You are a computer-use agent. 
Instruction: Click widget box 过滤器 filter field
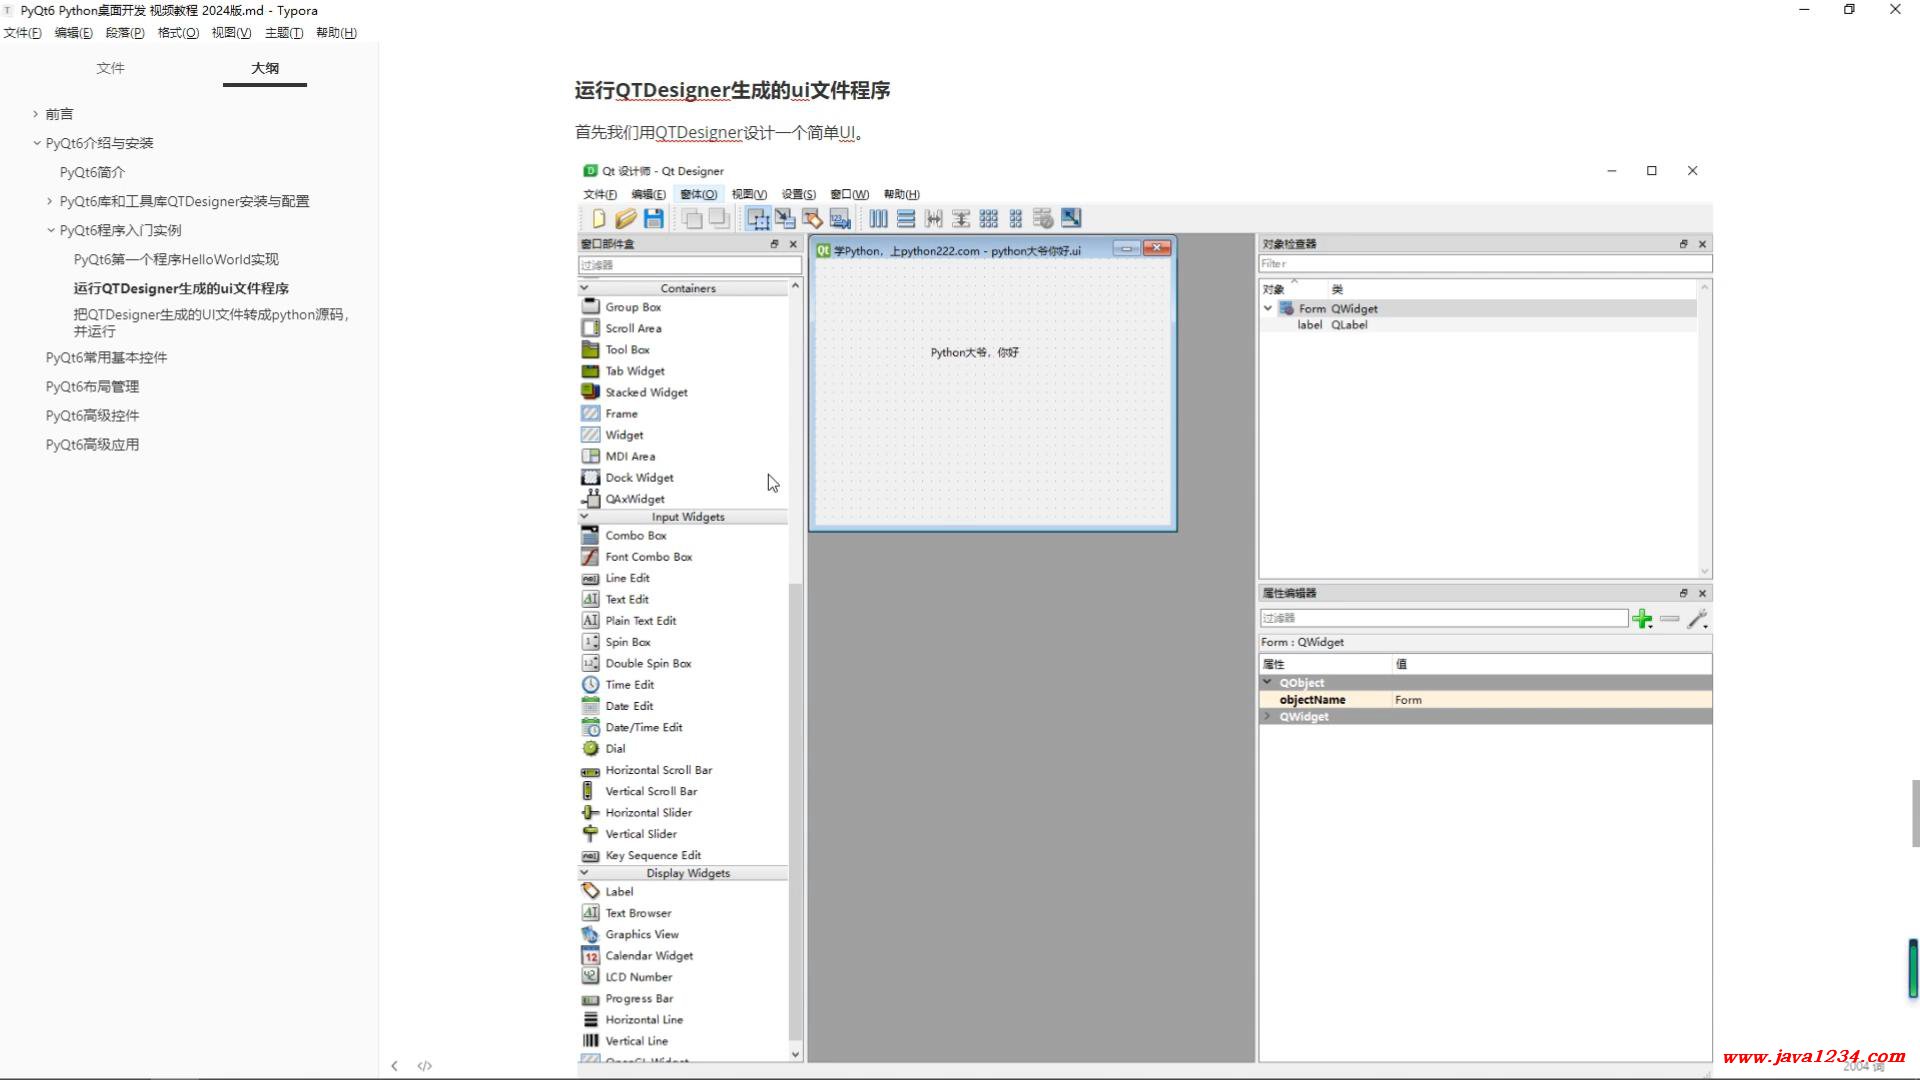[689, 265]
